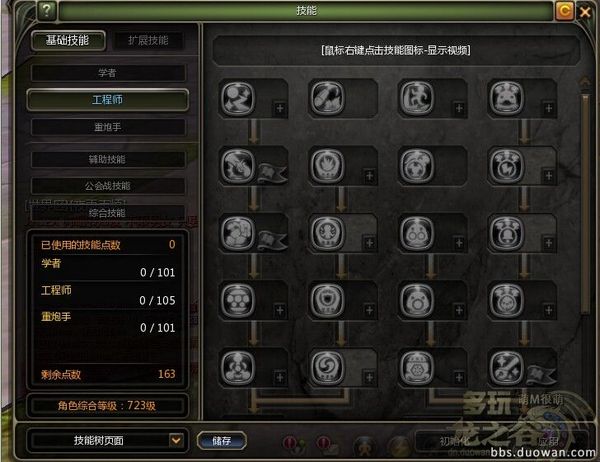The width and height of the screenshot is (600, 462).
Task: Click the mushroom-shaped skill icon in fourth row
Action: (238, 300)
